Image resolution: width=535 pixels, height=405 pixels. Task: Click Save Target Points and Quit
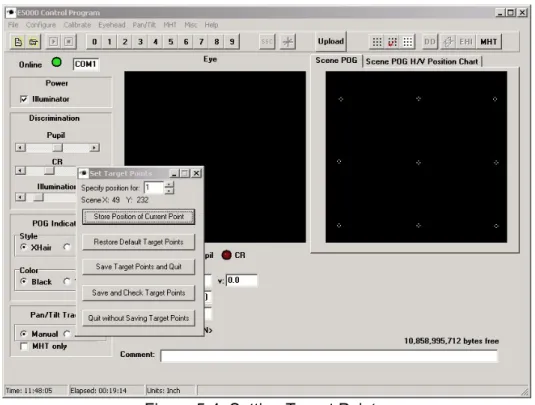point(139,267)
